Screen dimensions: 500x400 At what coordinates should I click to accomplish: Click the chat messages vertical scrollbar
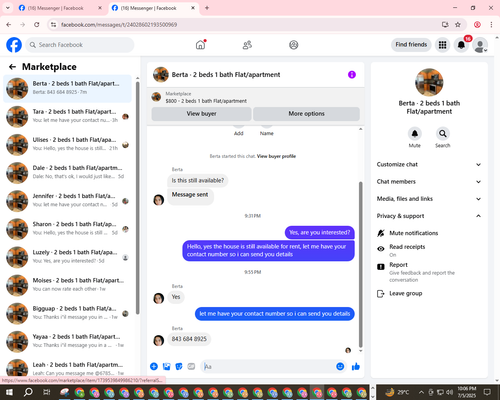360,263
